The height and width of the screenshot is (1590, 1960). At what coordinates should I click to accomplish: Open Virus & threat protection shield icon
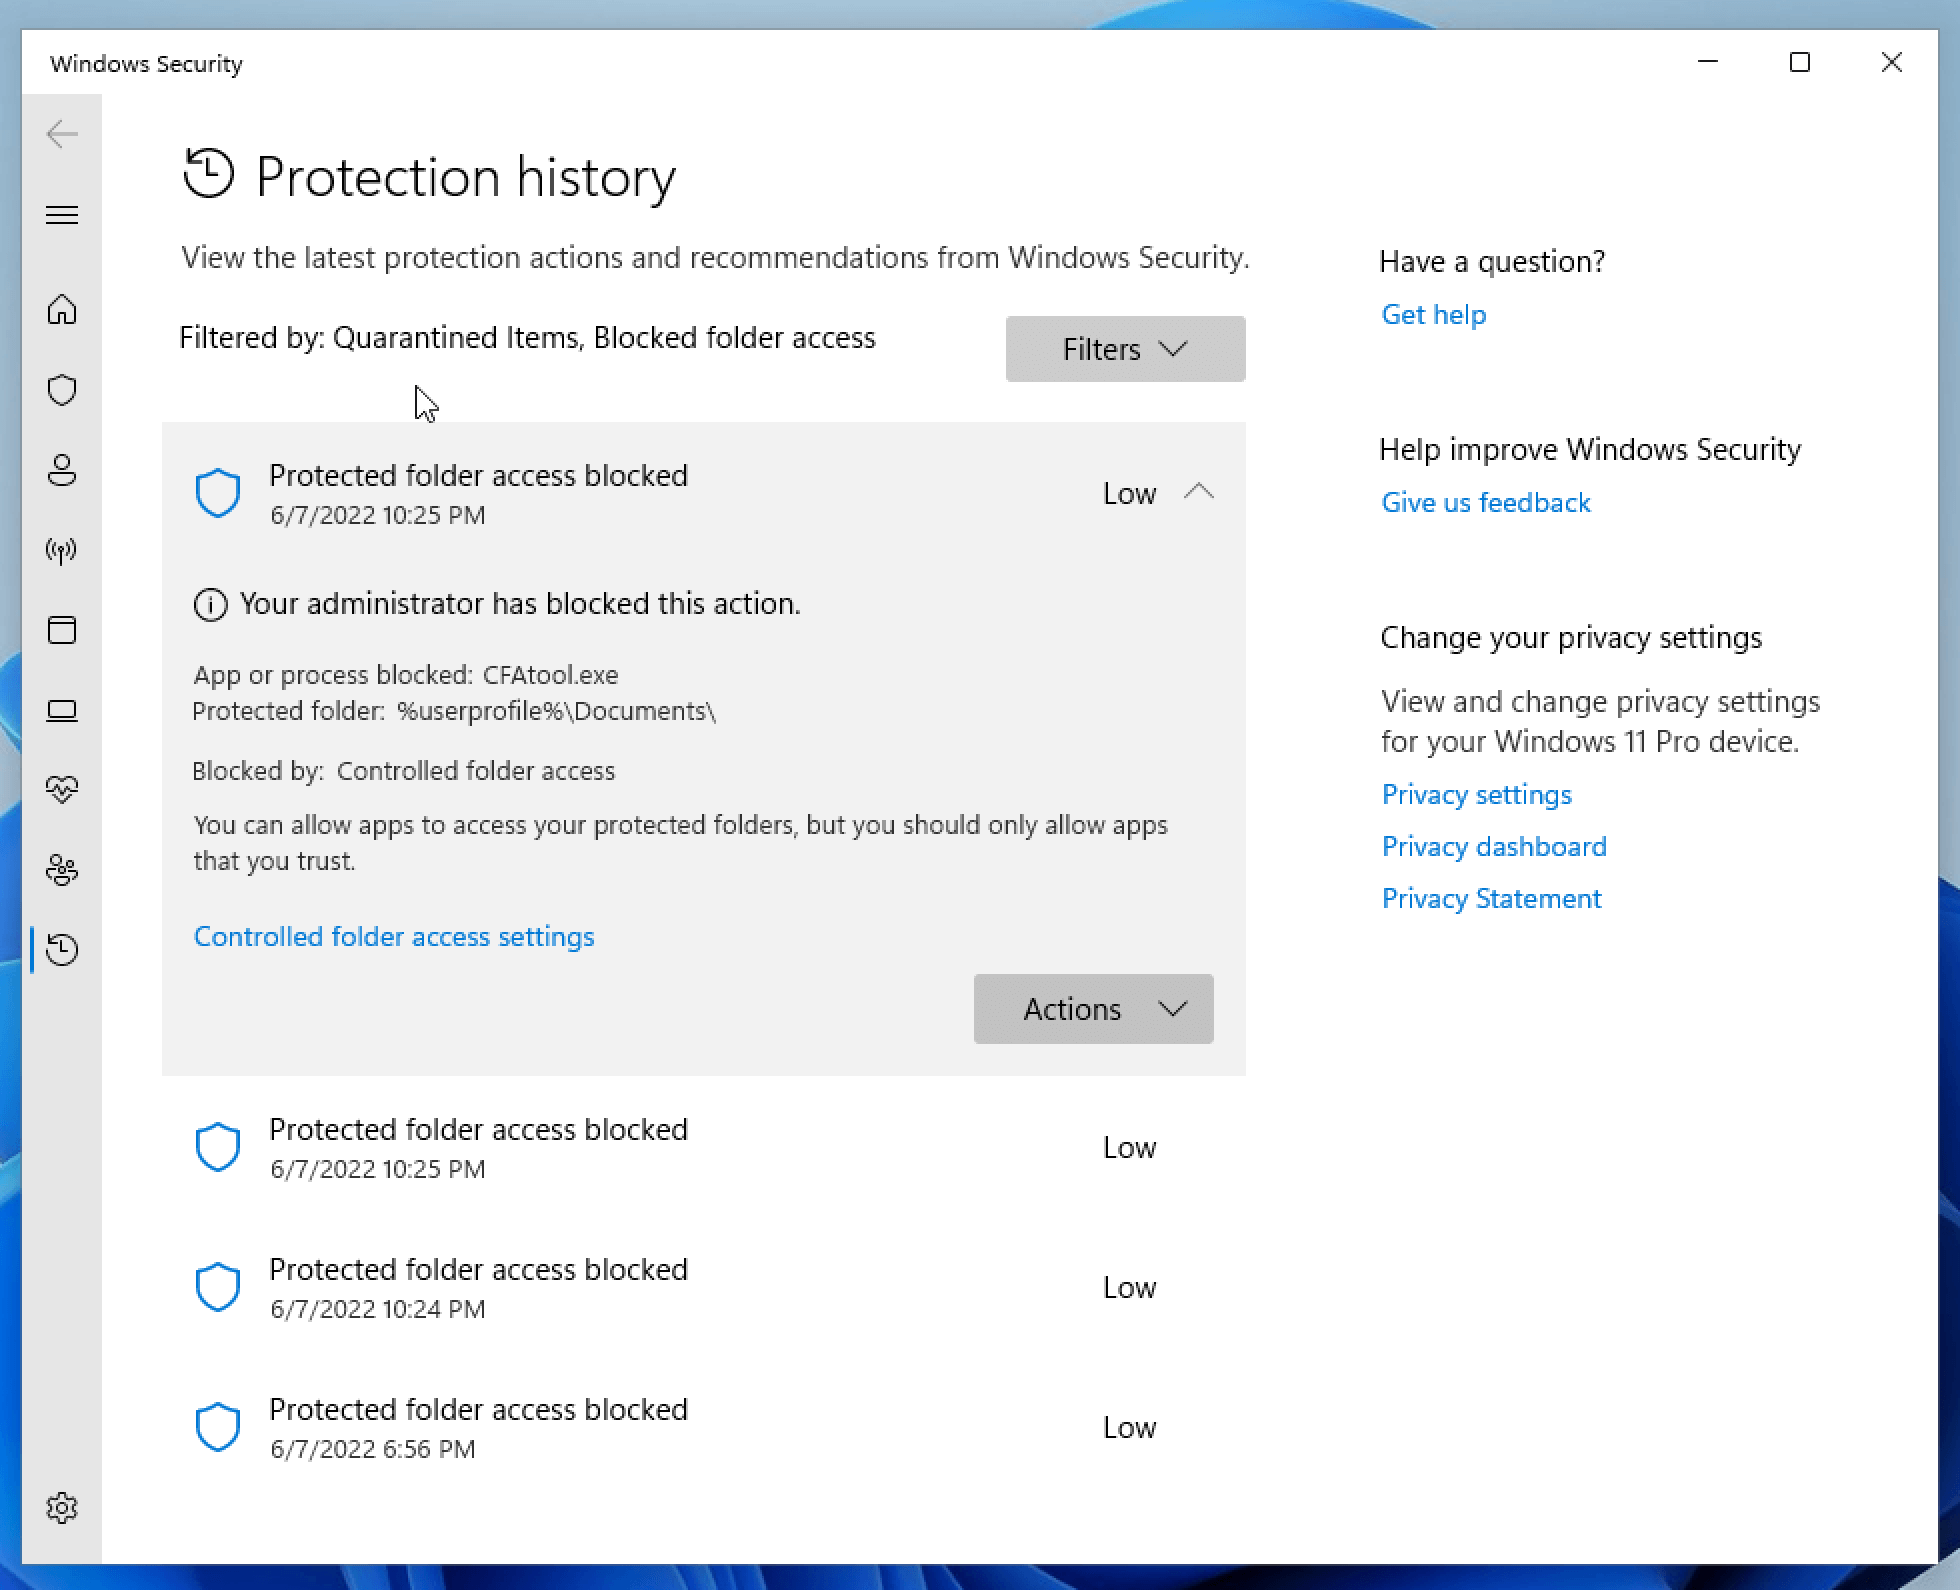62,390
